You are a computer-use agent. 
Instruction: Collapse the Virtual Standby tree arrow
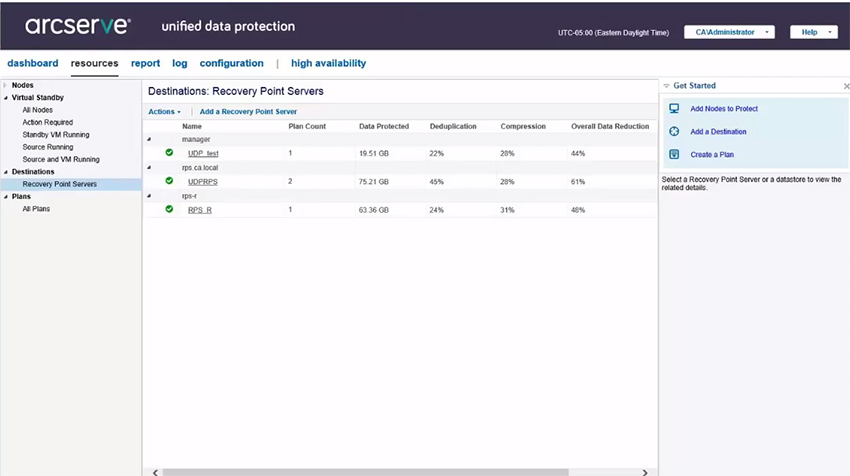point(5,98)
